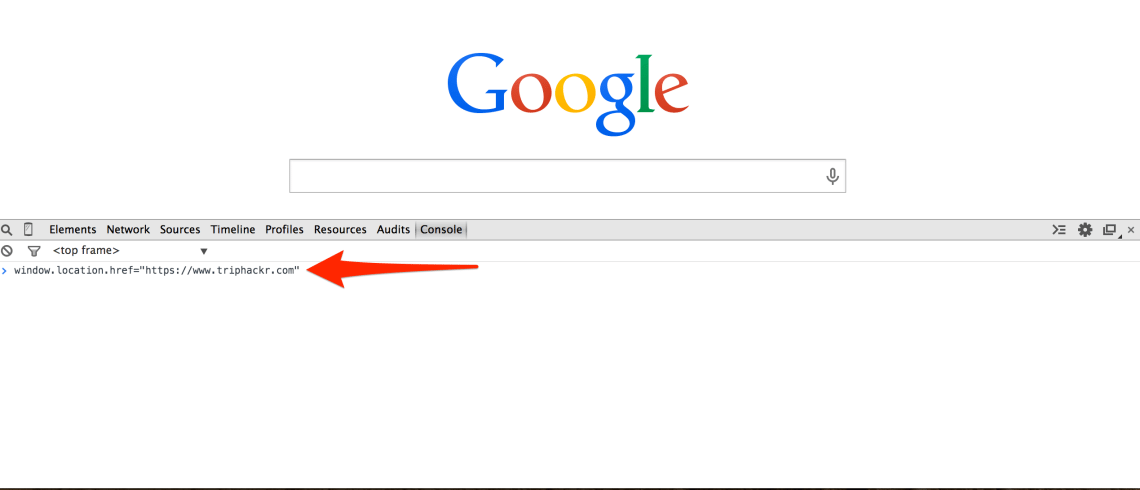Click the dock-to-window icon
This screenshot has height=490, width=1140.
coord(1109,230)
